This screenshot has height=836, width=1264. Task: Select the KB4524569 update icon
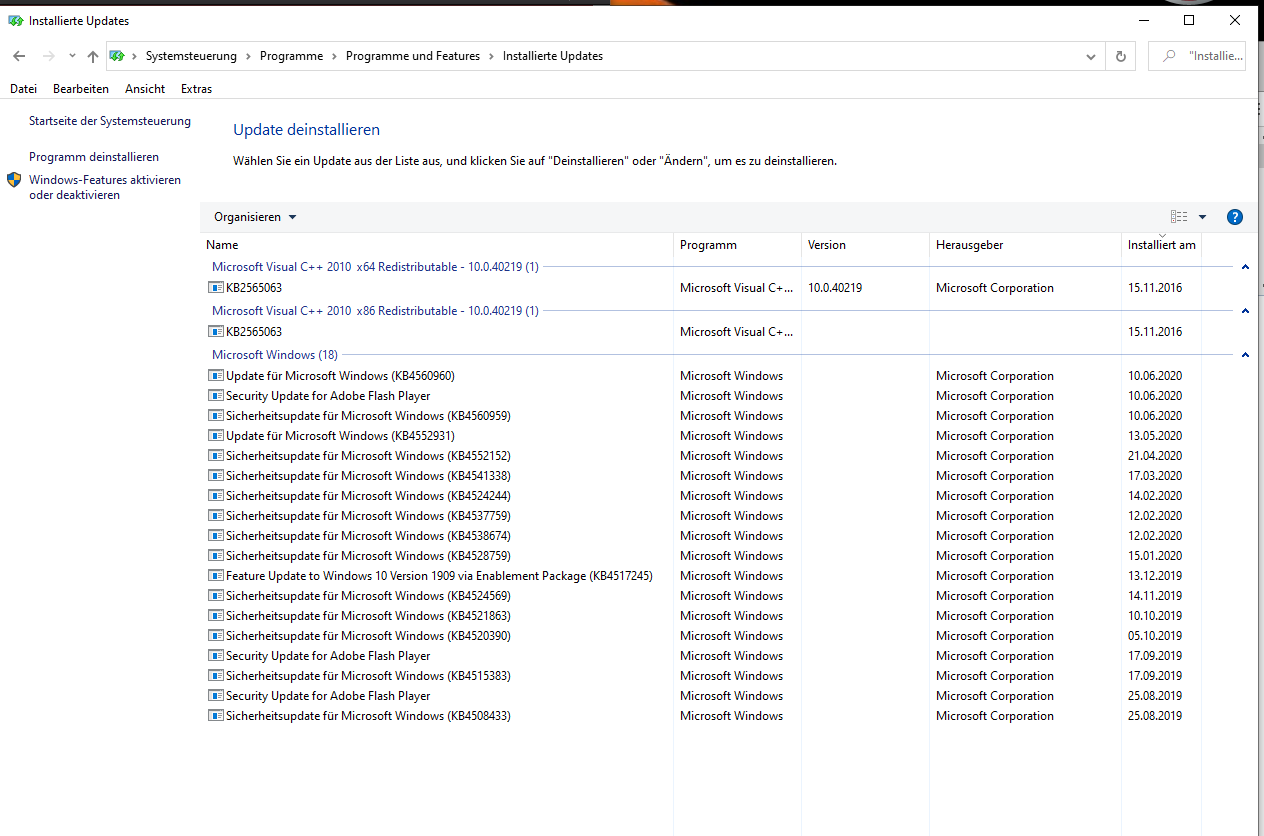coord(215,596)
